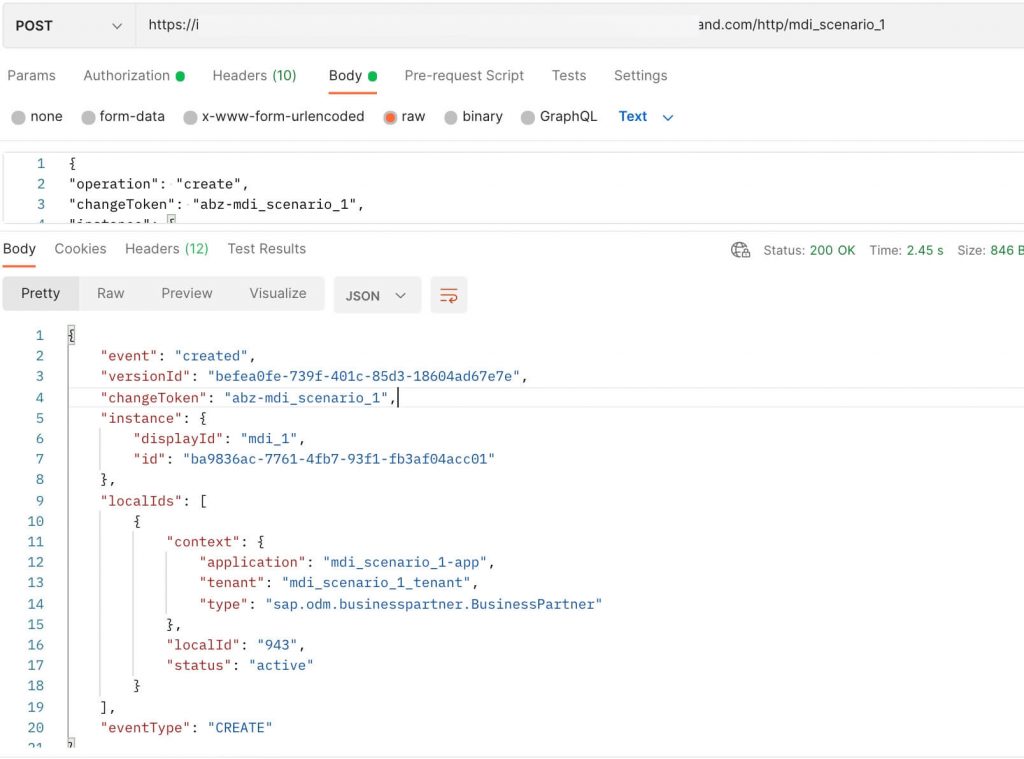1024x759 pixels.
Task: Open the request Headers (10) tab
Action: 254,76
